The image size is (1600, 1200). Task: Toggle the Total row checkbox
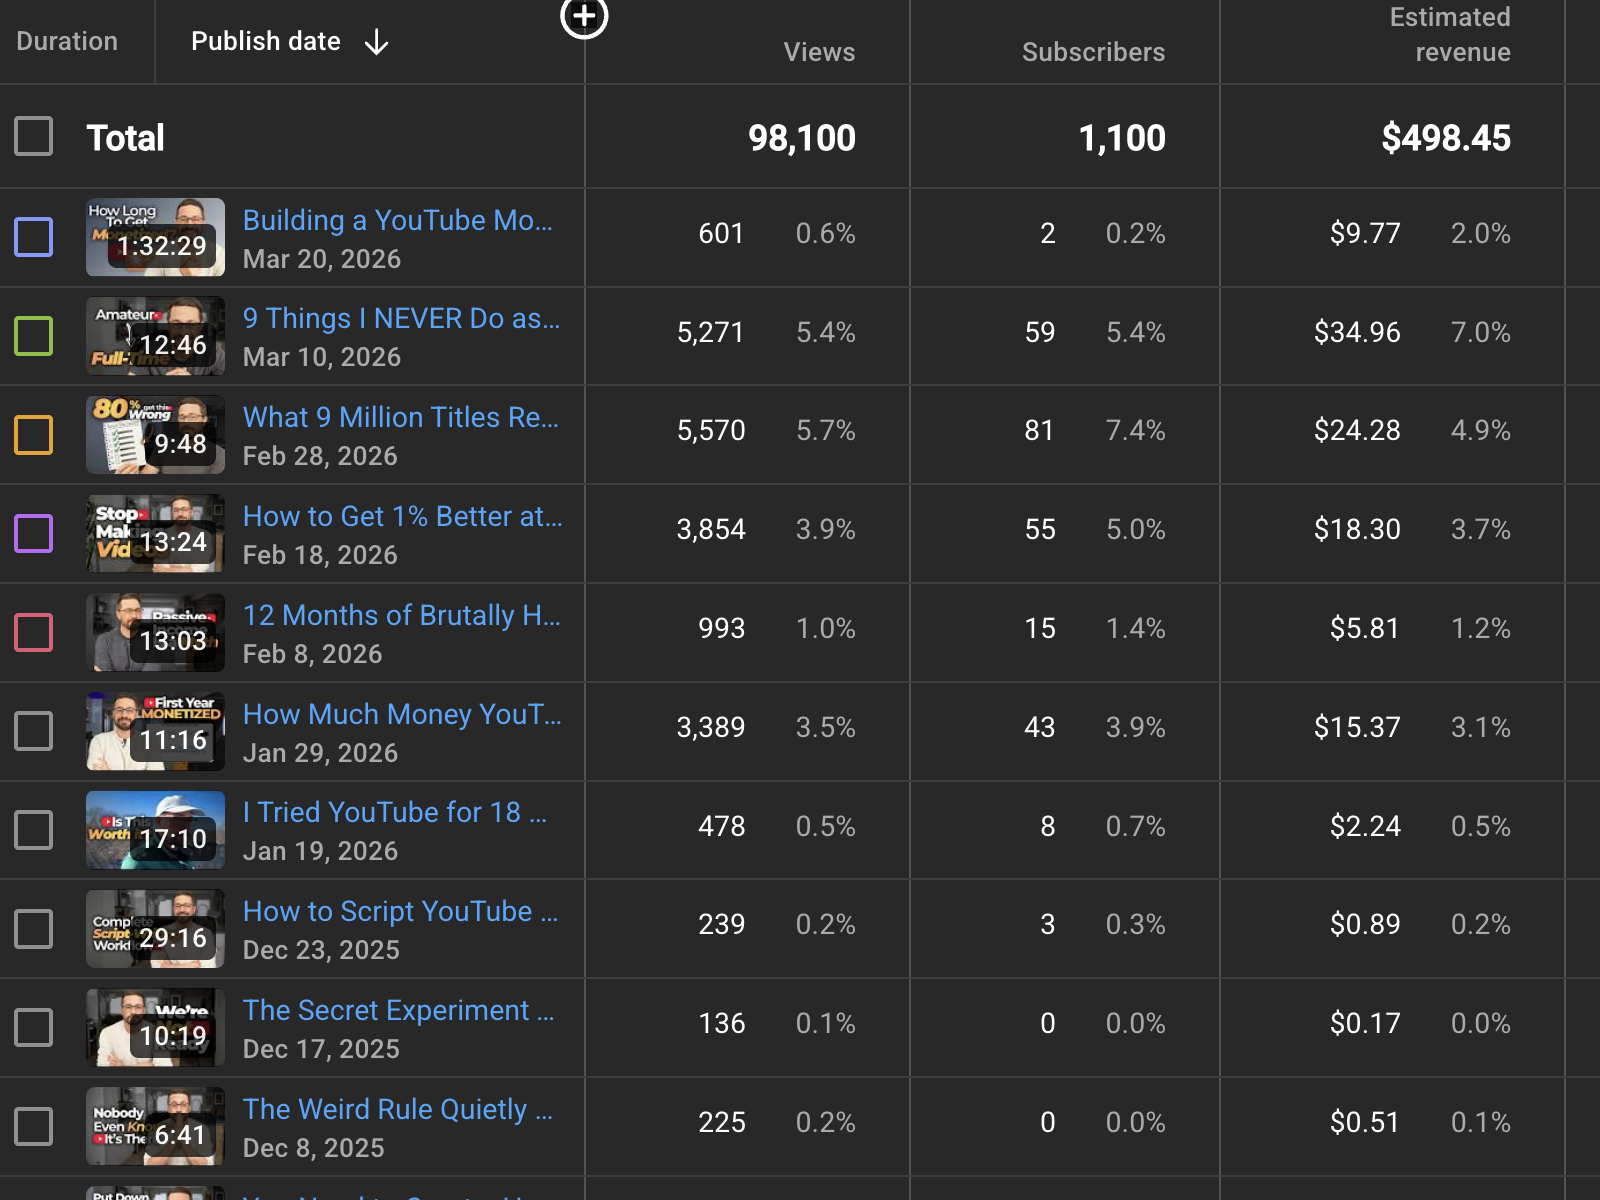point(33,137)
